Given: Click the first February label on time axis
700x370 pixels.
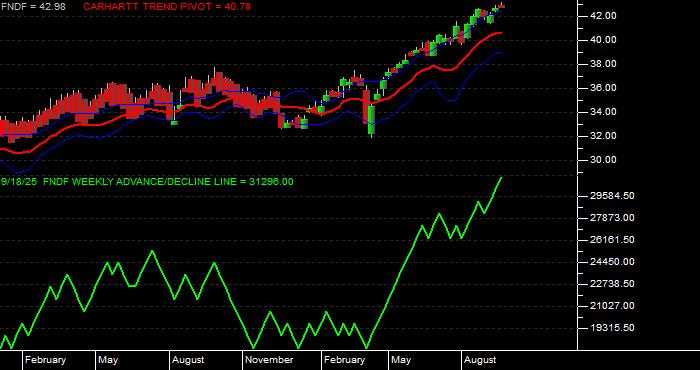Looking at the screenshot, I should [x=46, y=360].
